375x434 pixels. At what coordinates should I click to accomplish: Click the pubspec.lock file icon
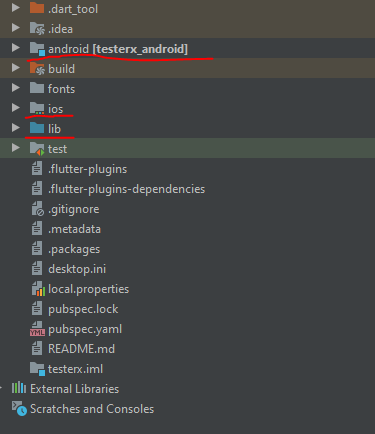tap(37, 308)
